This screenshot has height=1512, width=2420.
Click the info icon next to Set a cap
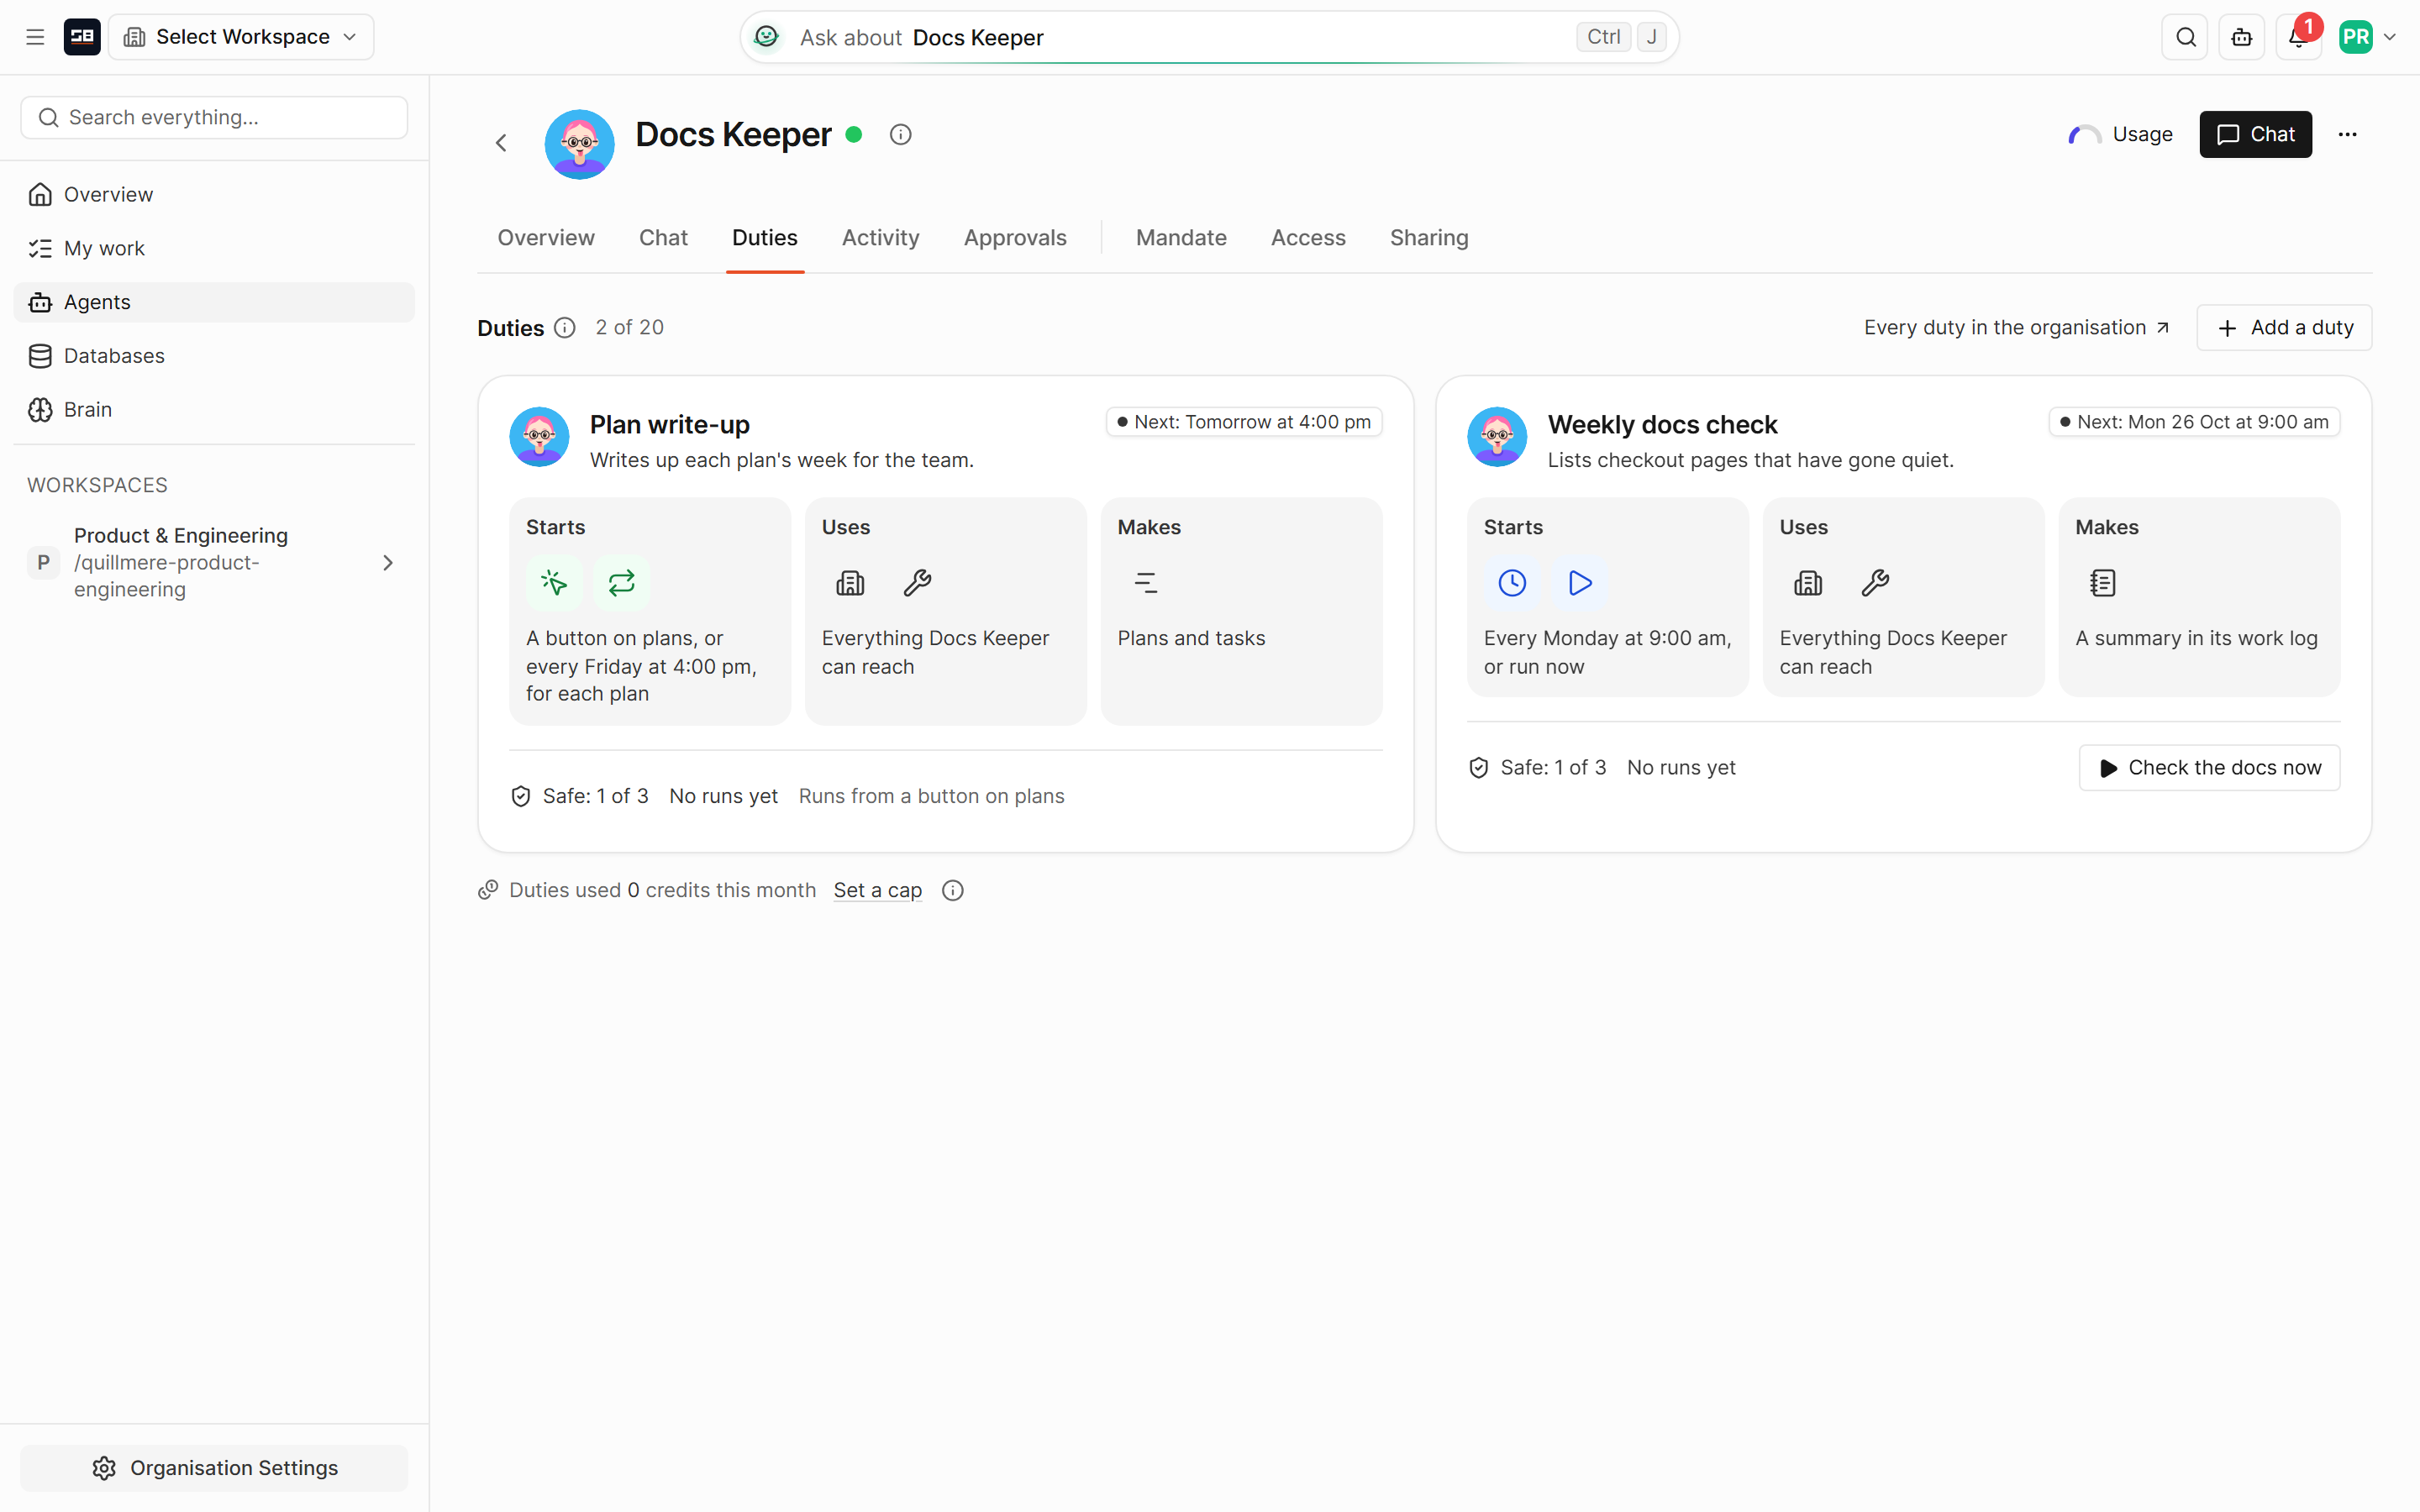click(953, 890)
